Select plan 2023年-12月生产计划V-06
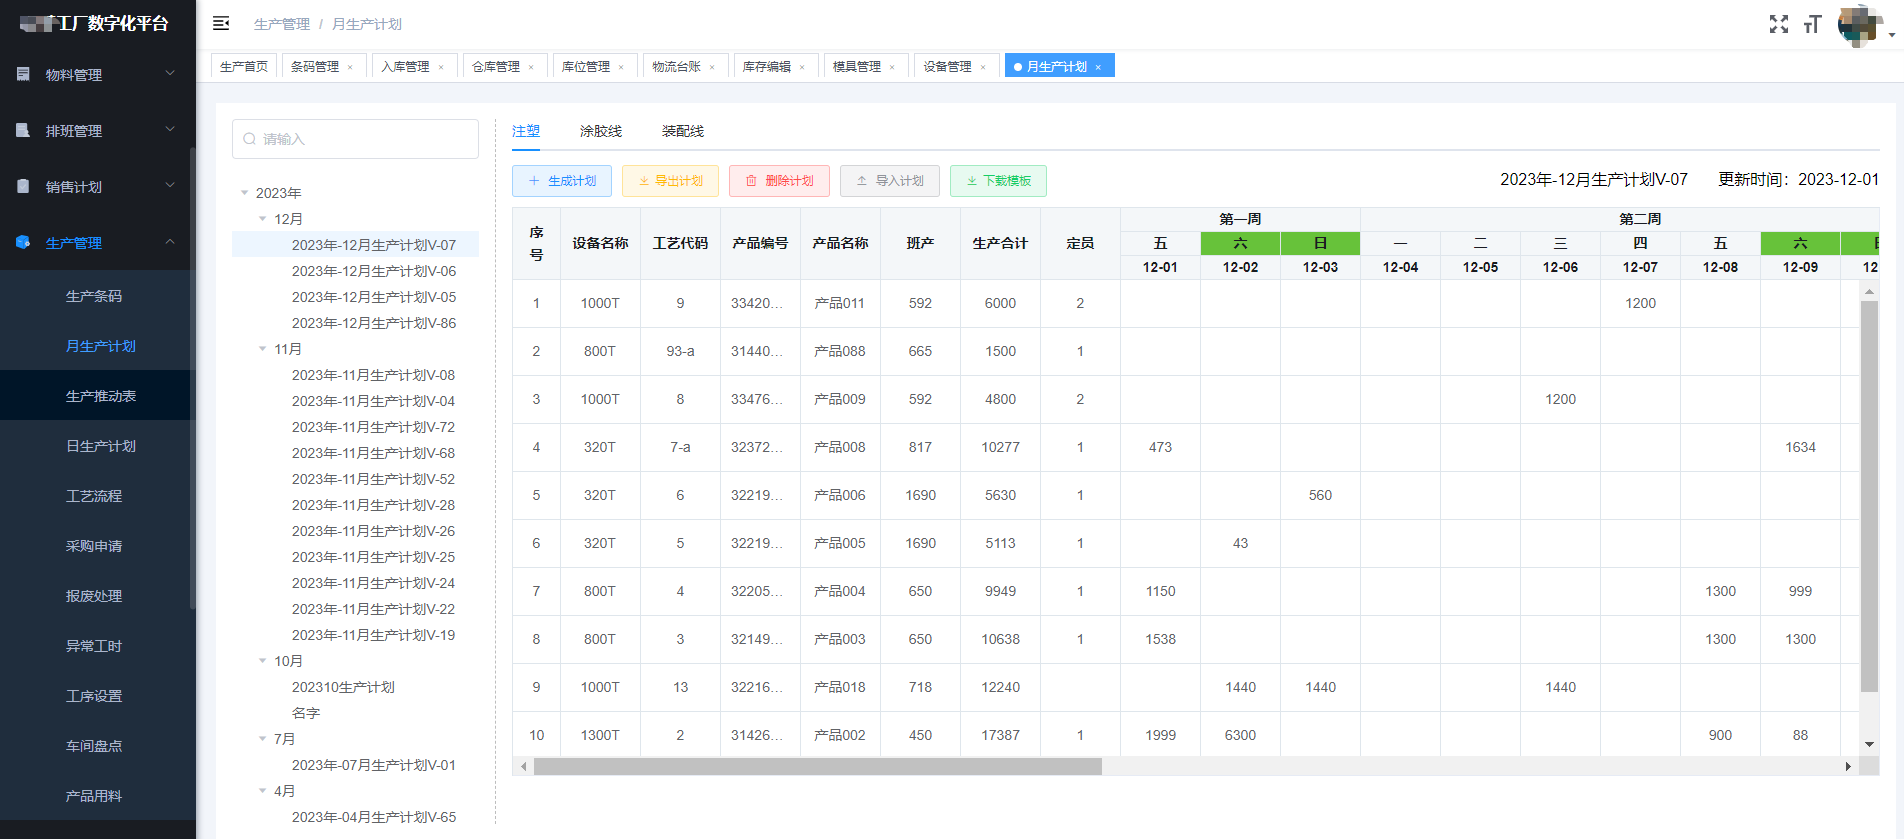 (374, 271)
